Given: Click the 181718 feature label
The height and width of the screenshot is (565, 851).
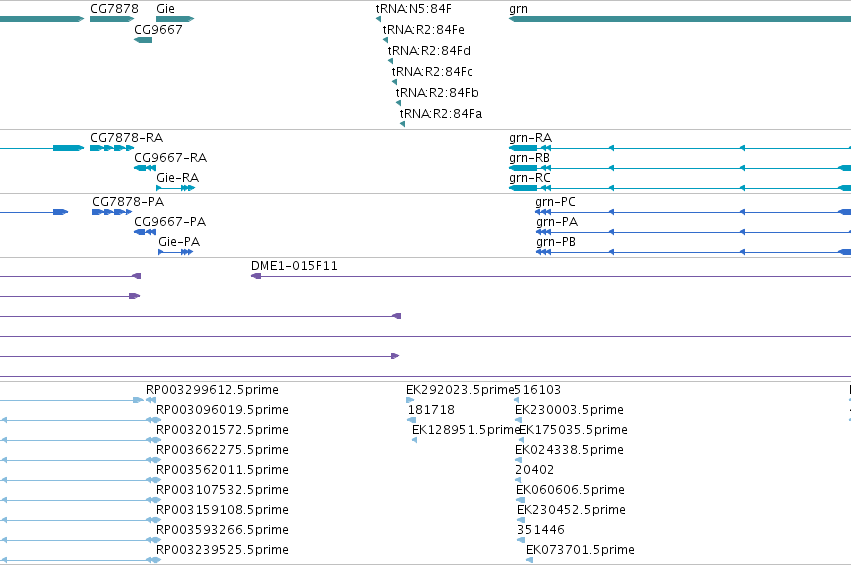Looking at the screenshot, I should tap(431, 410).
